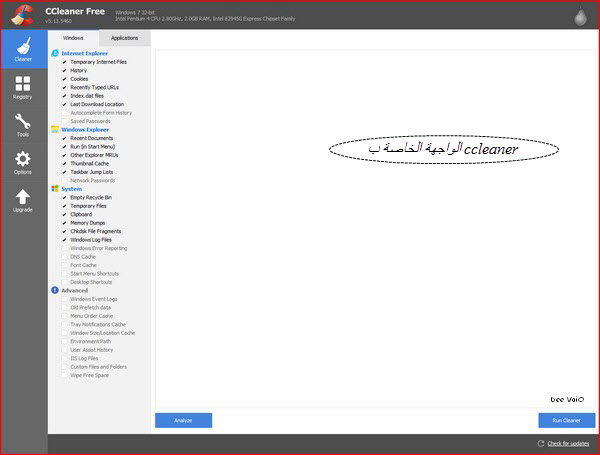Screen dimensions: 600x455
Task: Switch to the Applications tab
Action: [124, 38]
